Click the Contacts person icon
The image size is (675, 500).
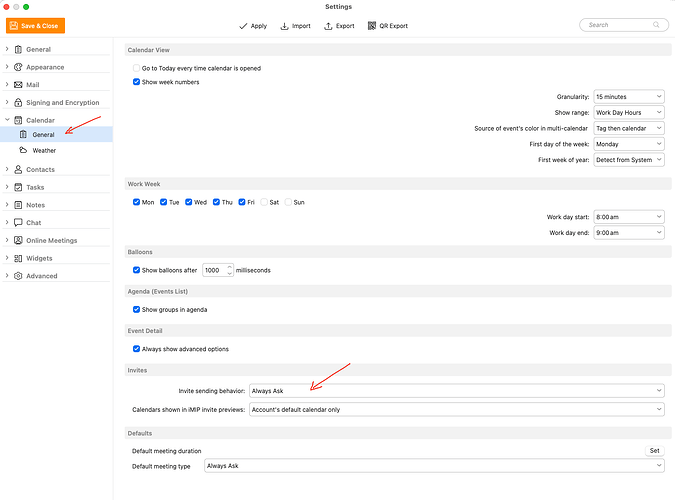(x=18, y=170)
